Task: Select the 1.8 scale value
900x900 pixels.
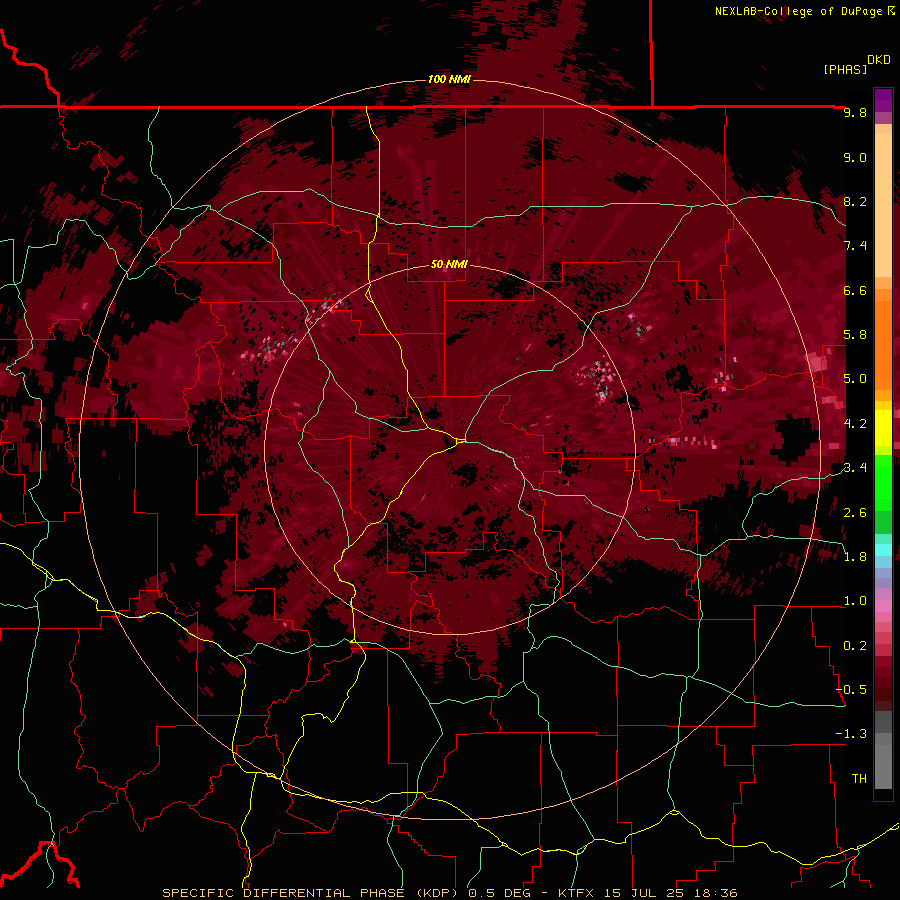Action: click(855, 557)
